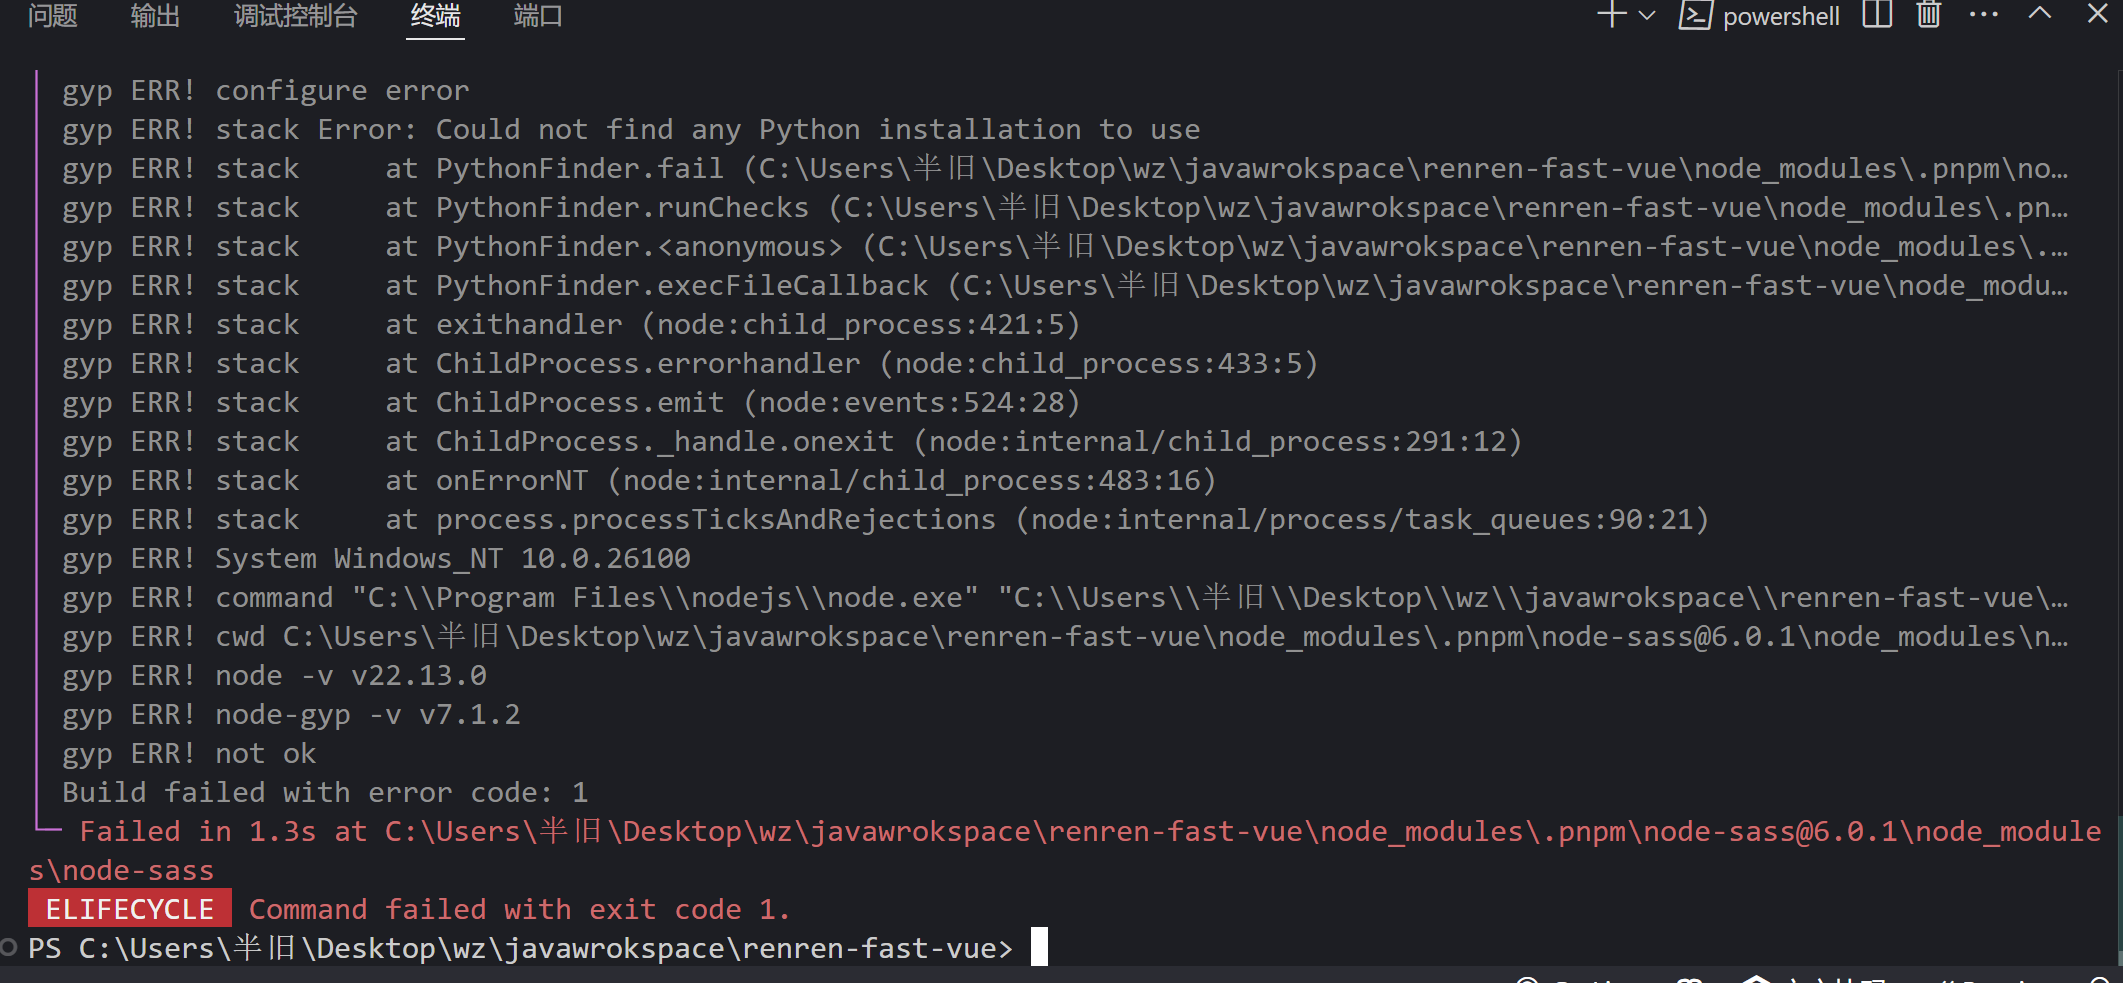
Task: Click the red 'Failed in 1.3s' path
Action: pos(1065,851)
